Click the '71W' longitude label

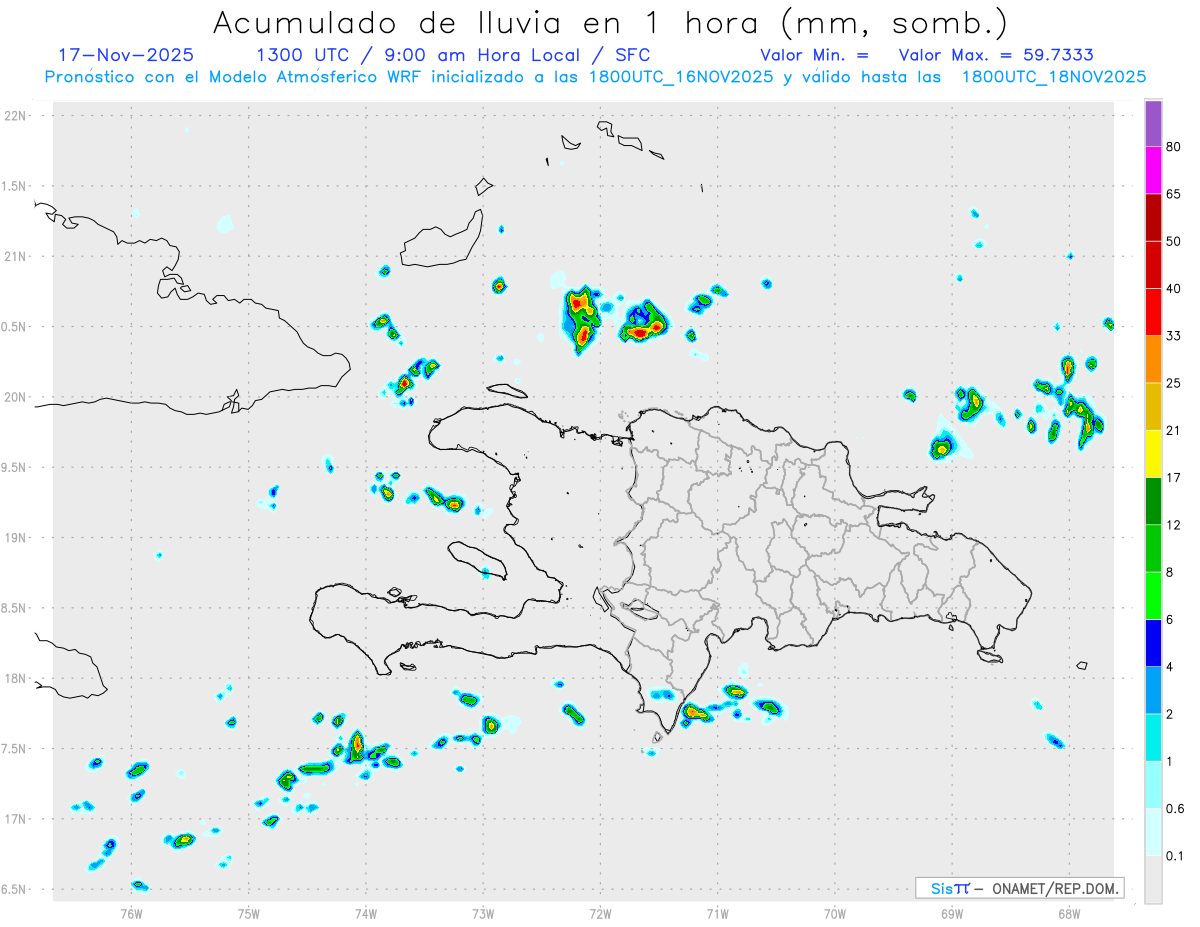click(717, 913)
